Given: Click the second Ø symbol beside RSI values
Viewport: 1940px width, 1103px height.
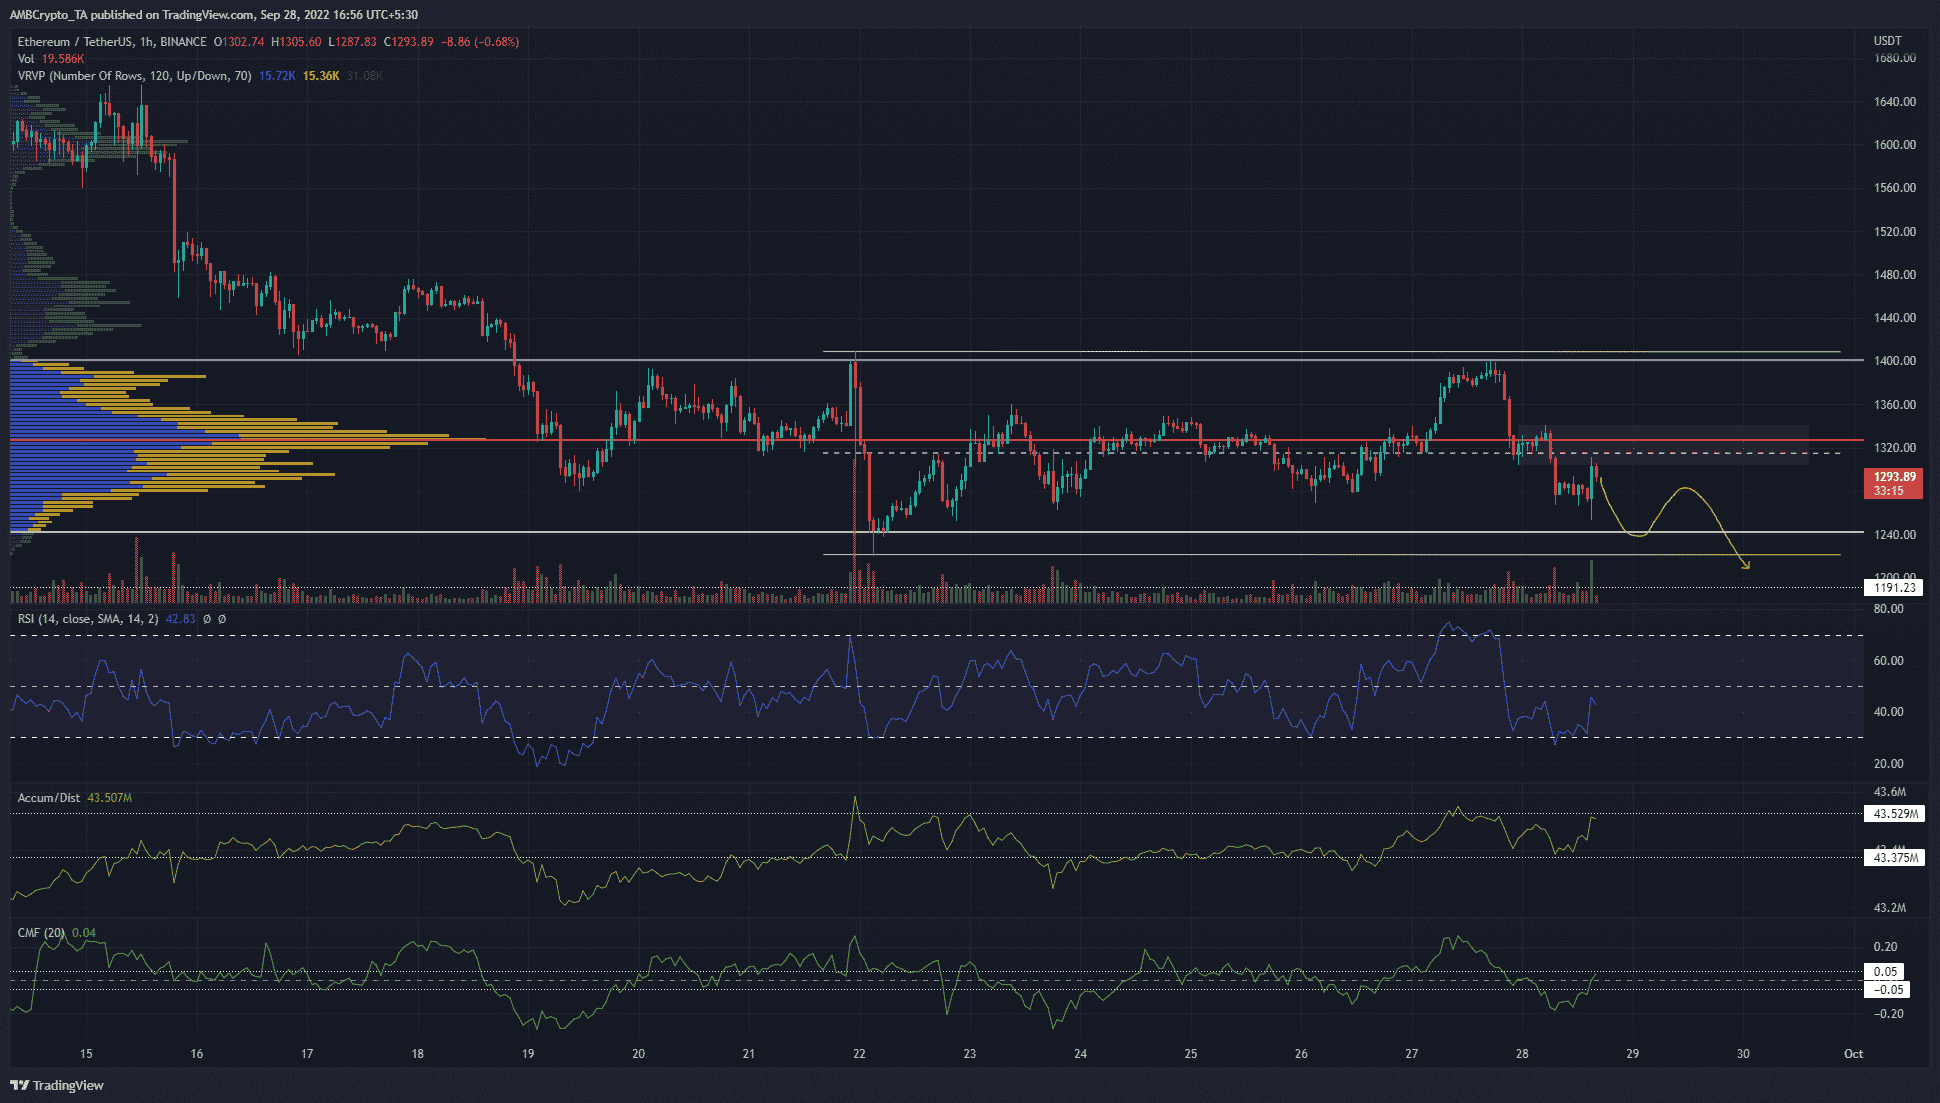Looking at the screenshot, I should point(223,618).
